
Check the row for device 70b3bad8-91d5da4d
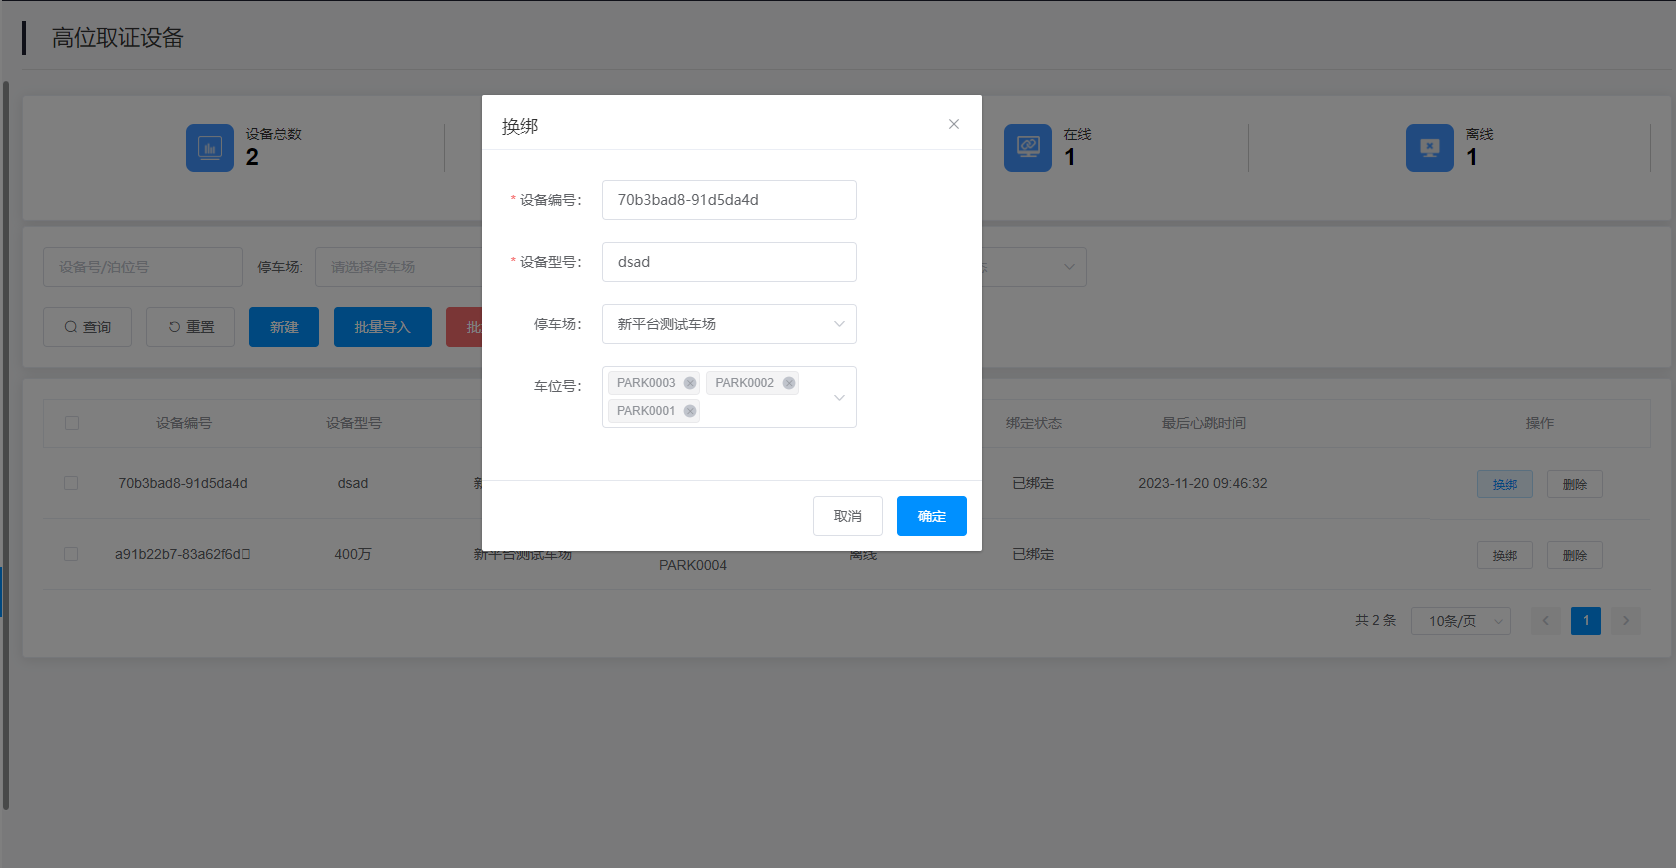71,483
